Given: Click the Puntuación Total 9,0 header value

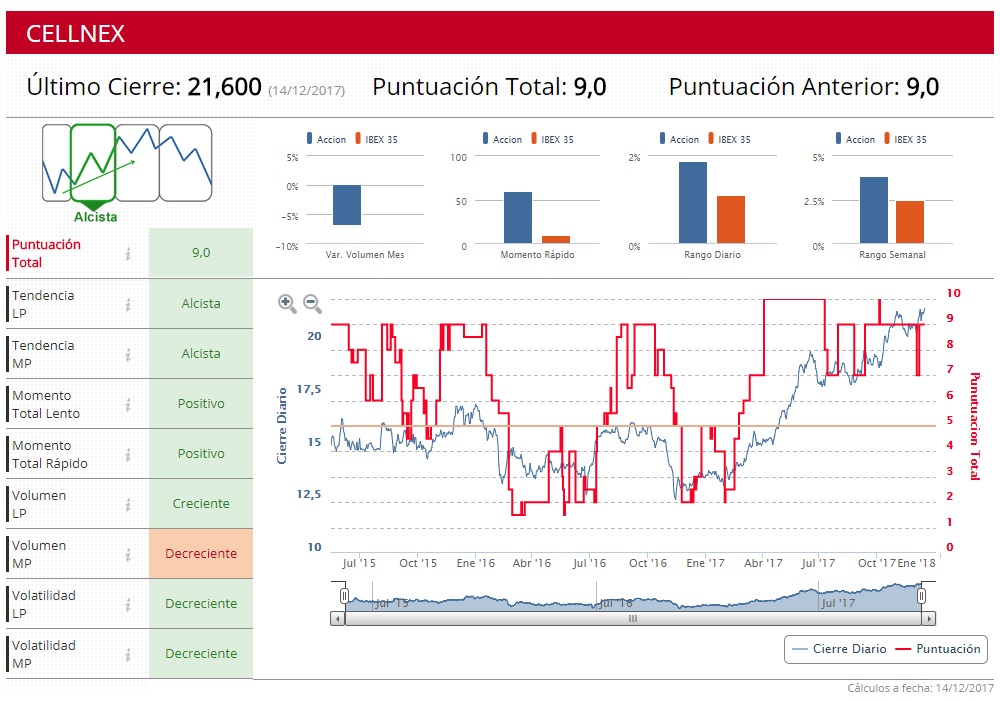Looking at the screenshot, I should pos(590,87).
